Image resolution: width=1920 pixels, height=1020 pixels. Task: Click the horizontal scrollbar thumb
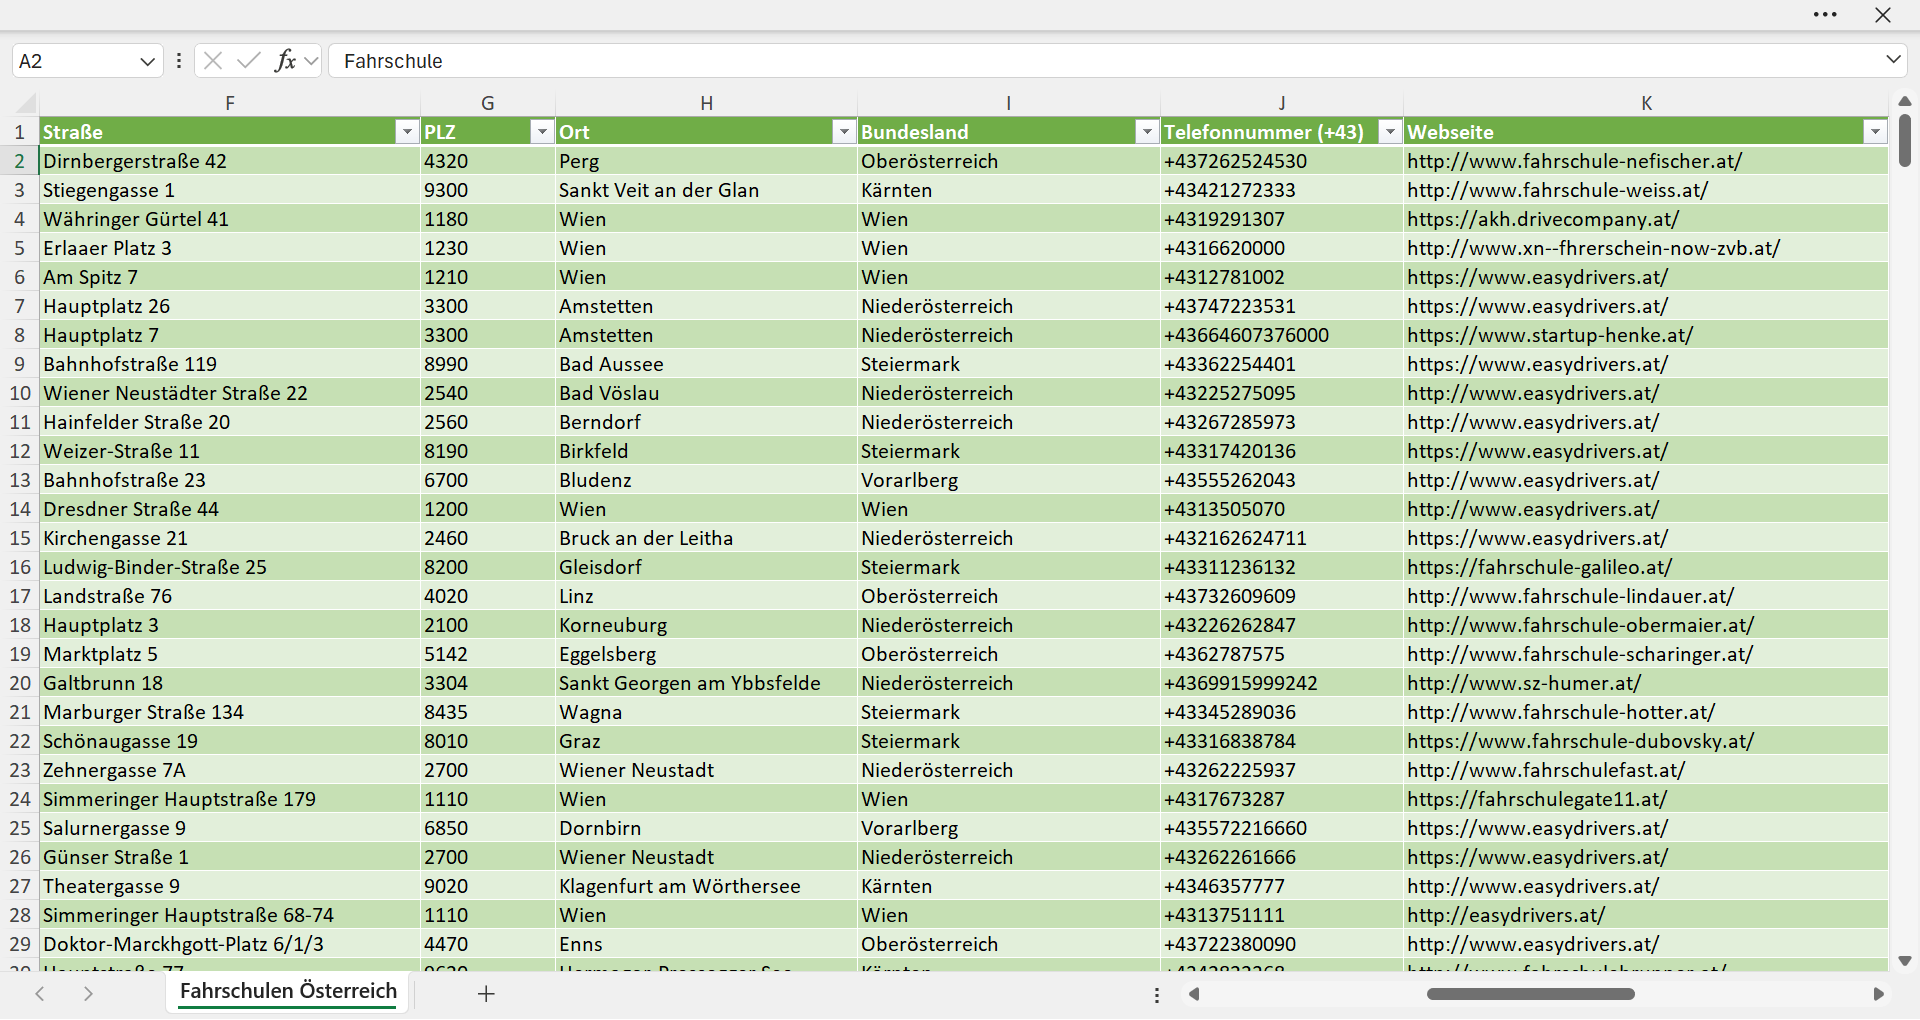(x=1530, y=994)
